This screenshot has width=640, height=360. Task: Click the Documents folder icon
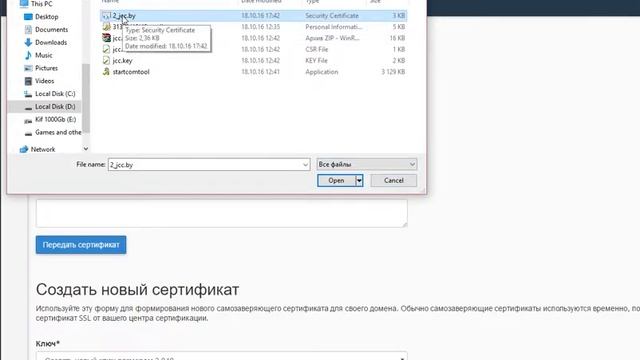(28, 29)
